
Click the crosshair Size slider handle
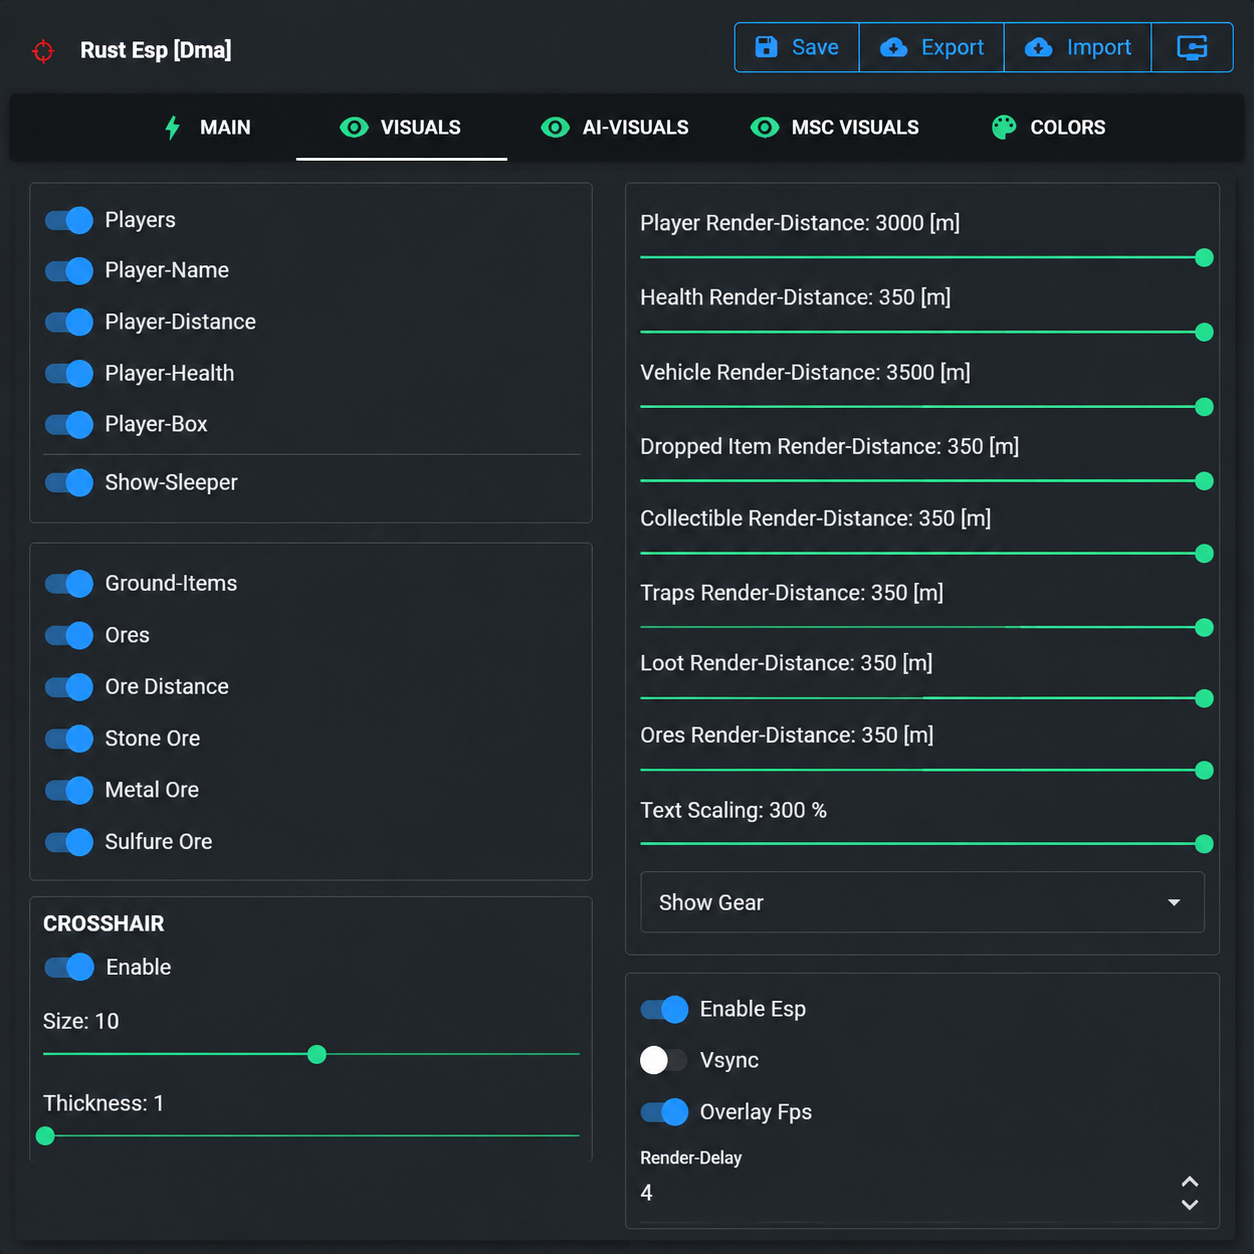tap(317, 1054)
